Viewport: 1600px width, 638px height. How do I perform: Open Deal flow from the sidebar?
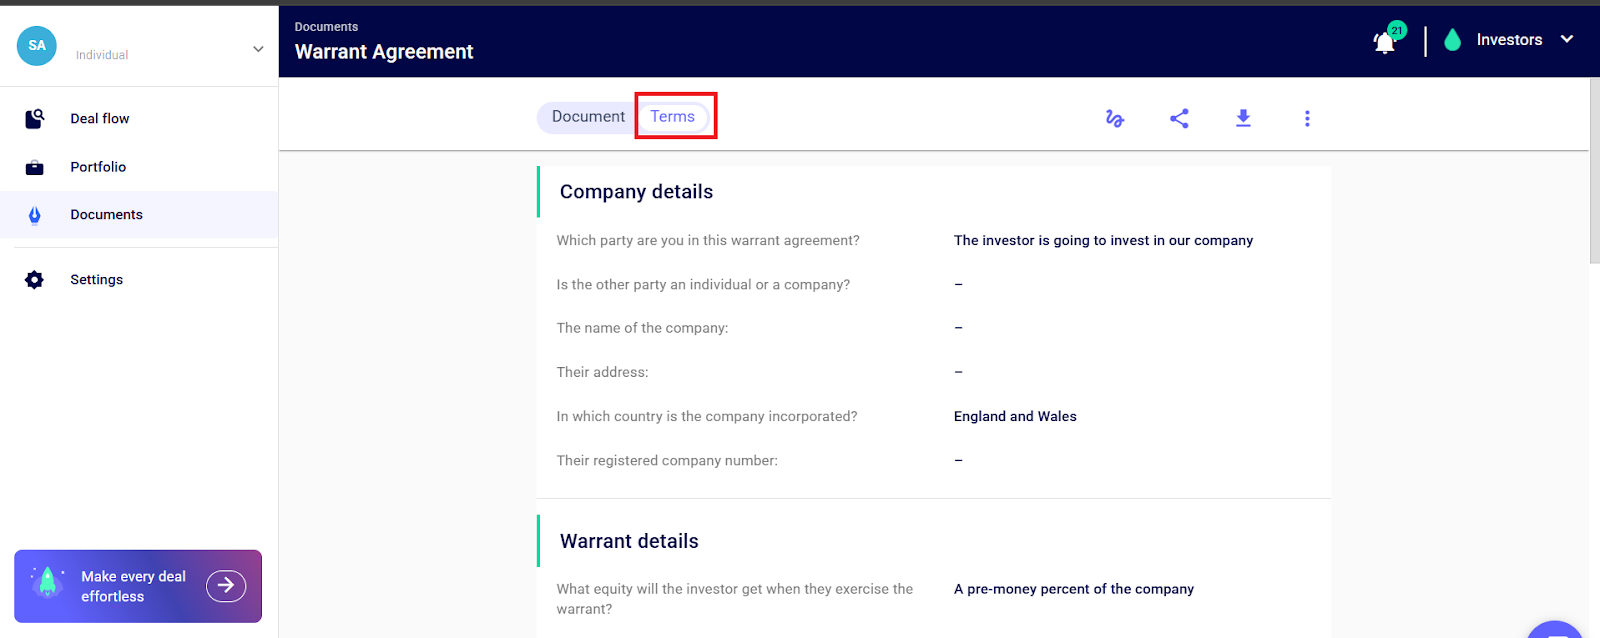[100, 119]
